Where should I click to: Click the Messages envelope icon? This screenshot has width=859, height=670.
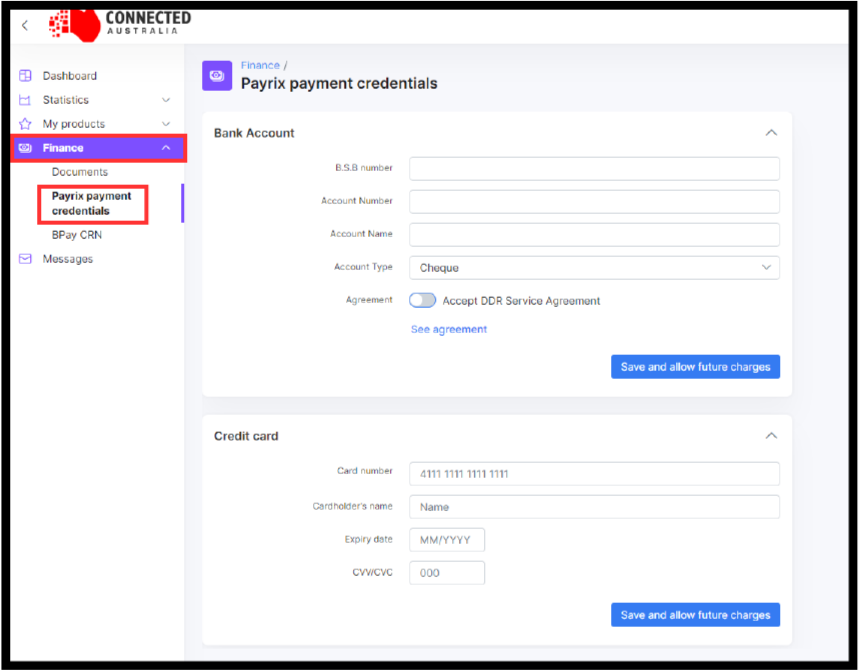coord(25,259)
